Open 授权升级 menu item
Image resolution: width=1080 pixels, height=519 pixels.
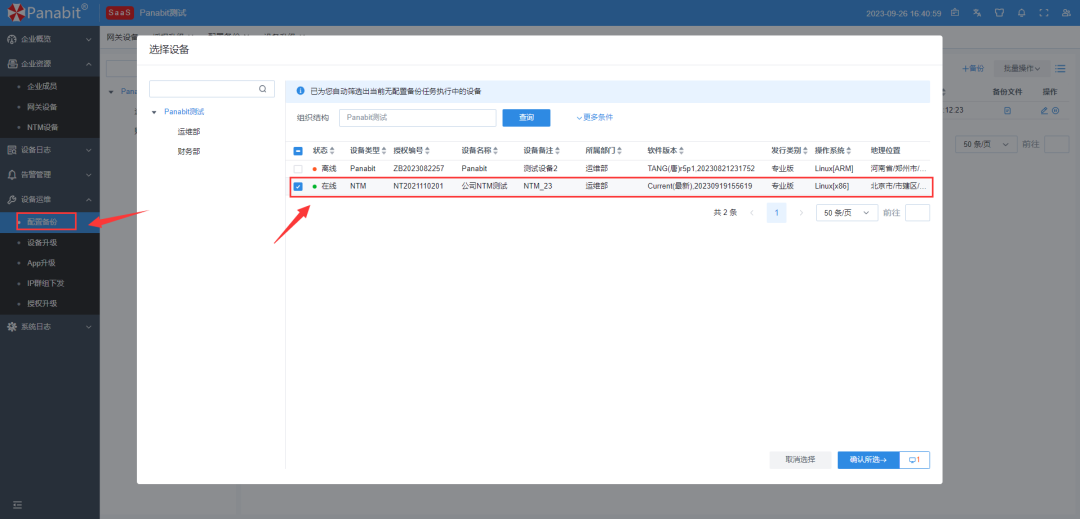[x=42, y=304]
